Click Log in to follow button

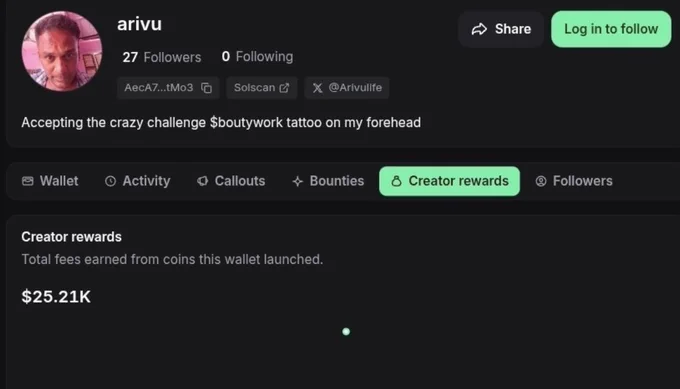pyautogui.click(x=611, y=29)
